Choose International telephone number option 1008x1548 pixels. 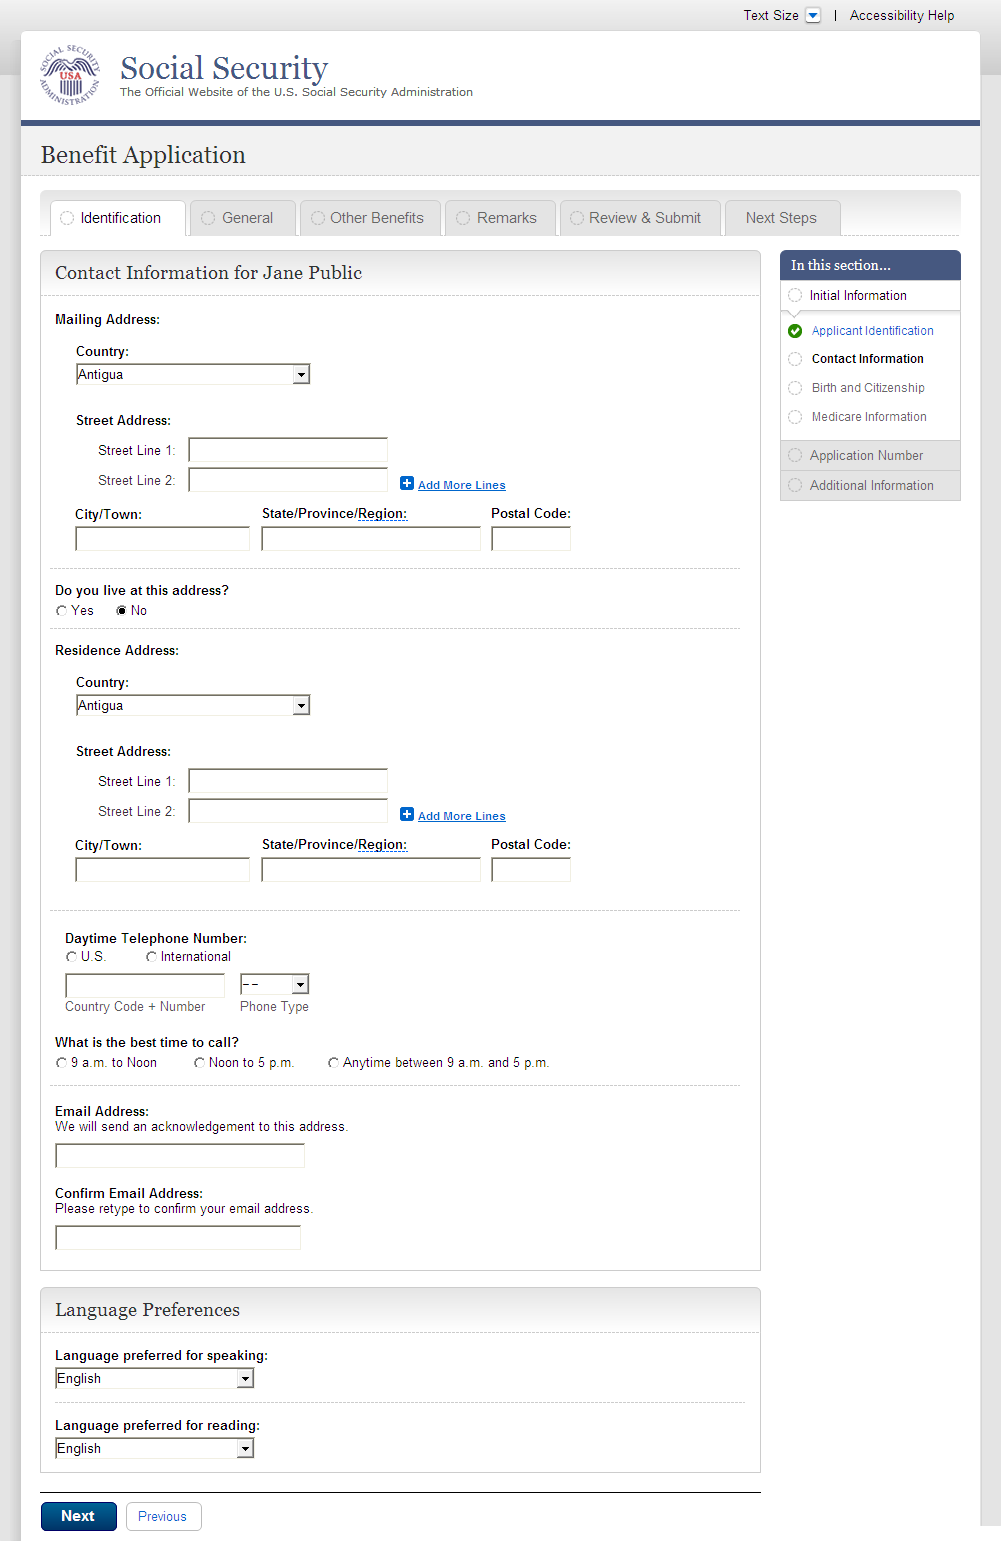click(152, 957)
